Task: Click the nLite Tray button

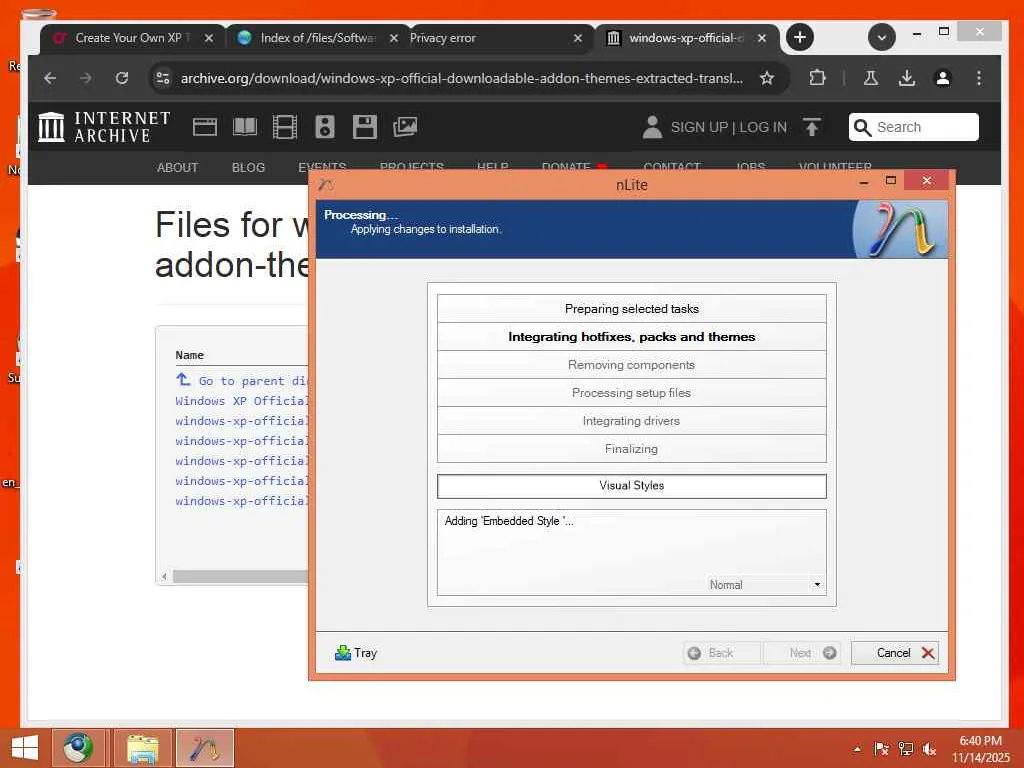Action: point(356,653)
